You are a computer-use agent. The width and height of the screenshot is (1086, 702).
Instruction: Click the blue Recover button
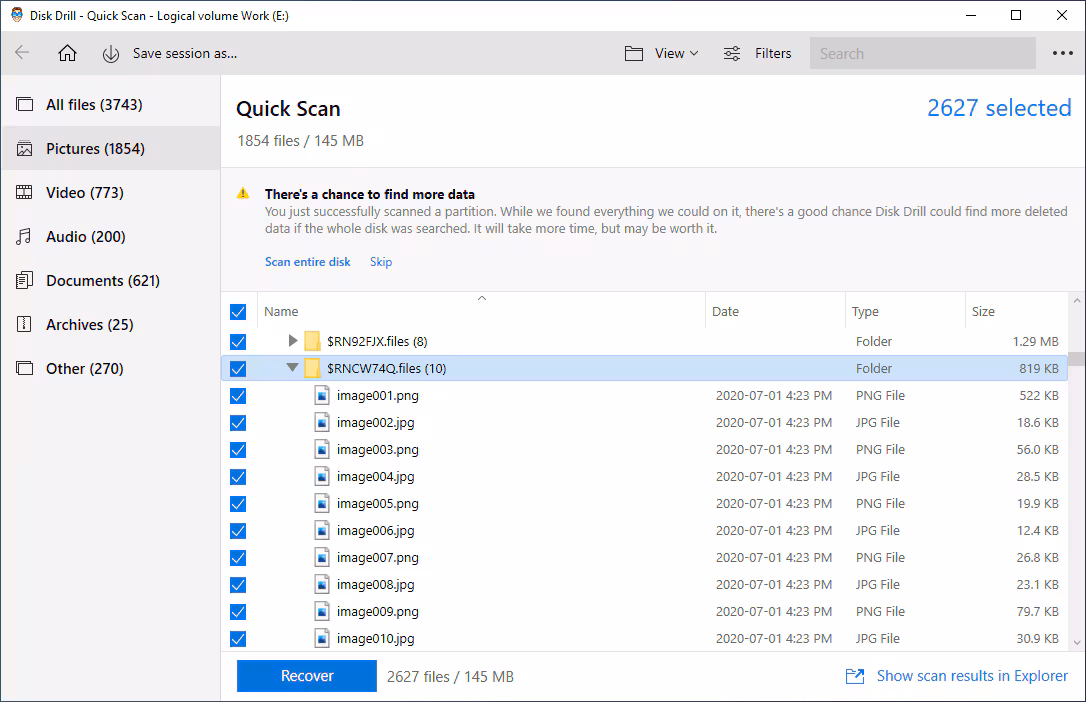pyautogui.click(x=307, y=676)
